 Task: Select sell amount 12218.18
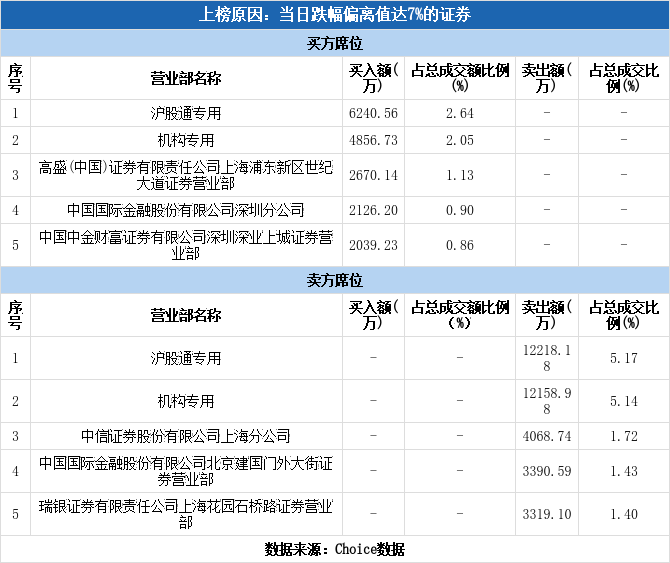click(547, 358)
